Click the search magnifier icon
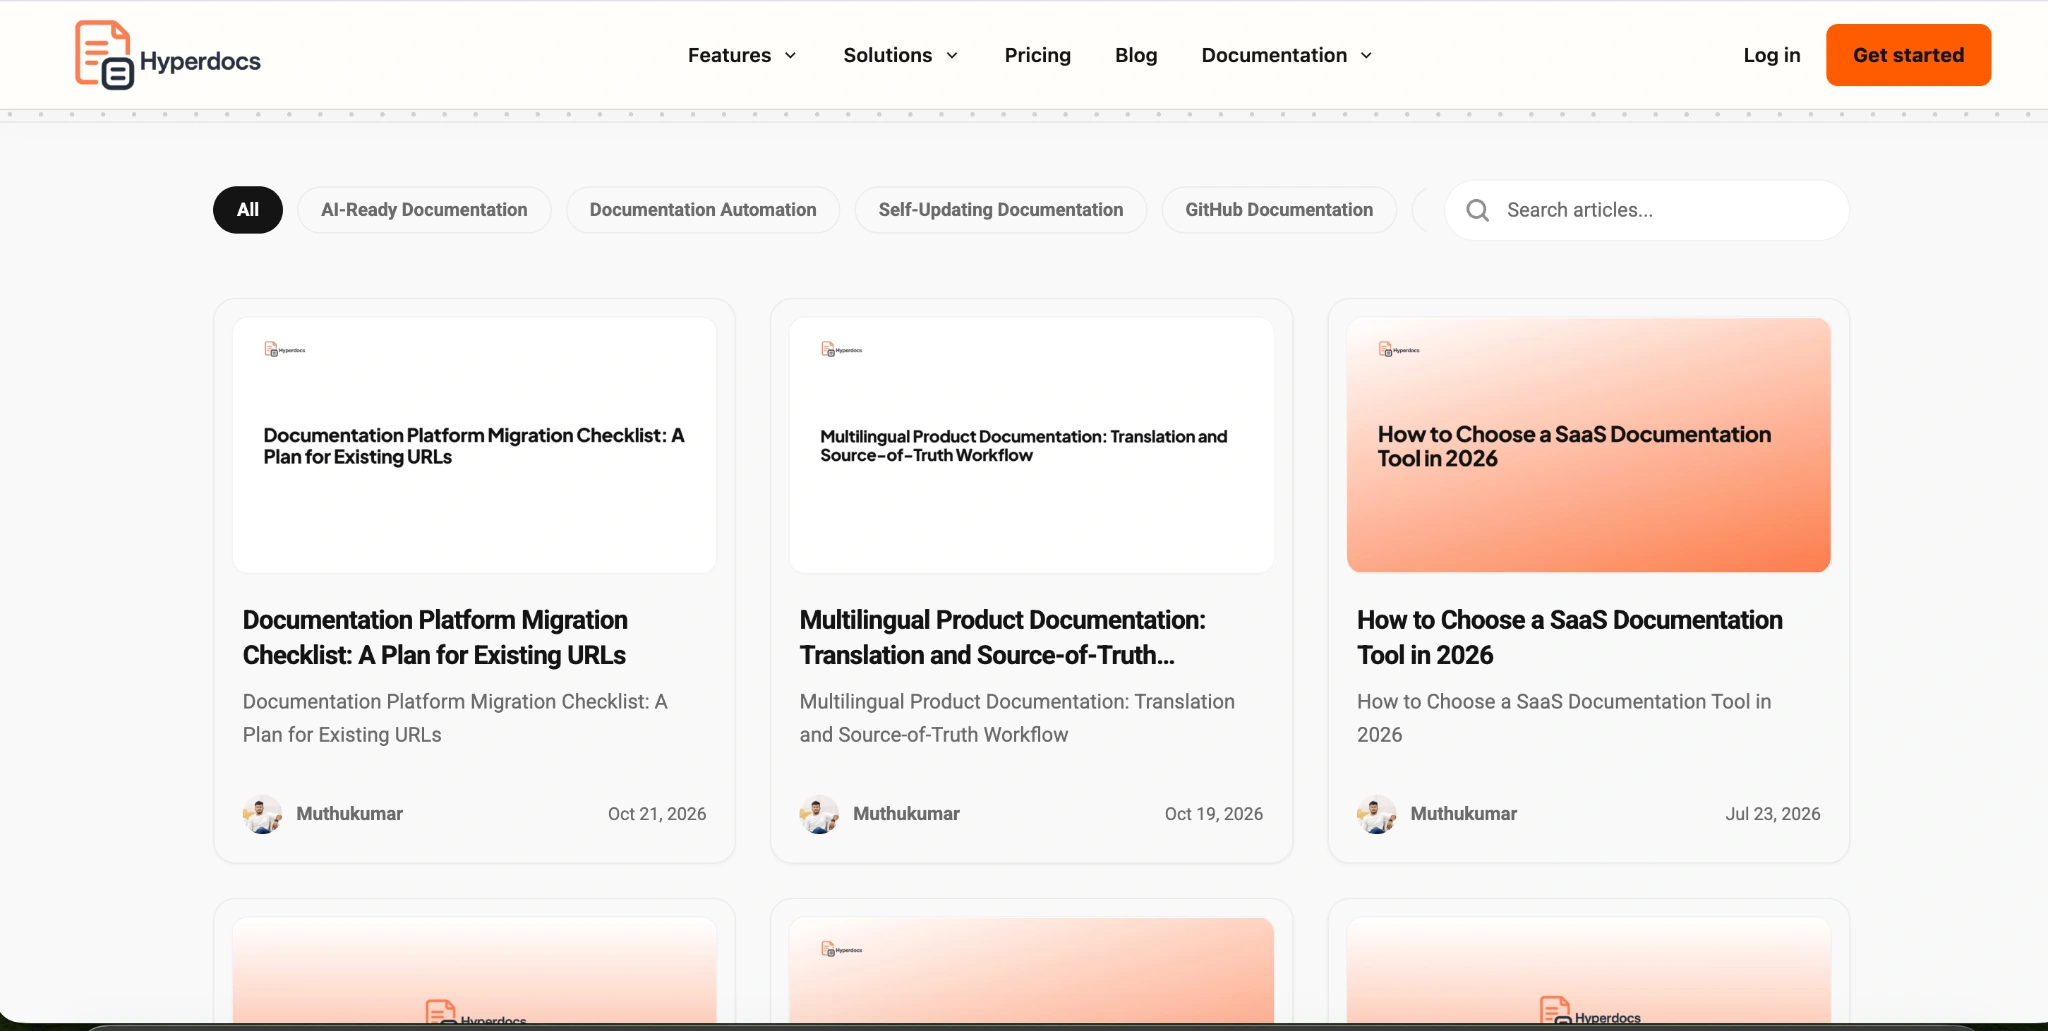This screenshot has height=1031, width=2048. 1477,210
